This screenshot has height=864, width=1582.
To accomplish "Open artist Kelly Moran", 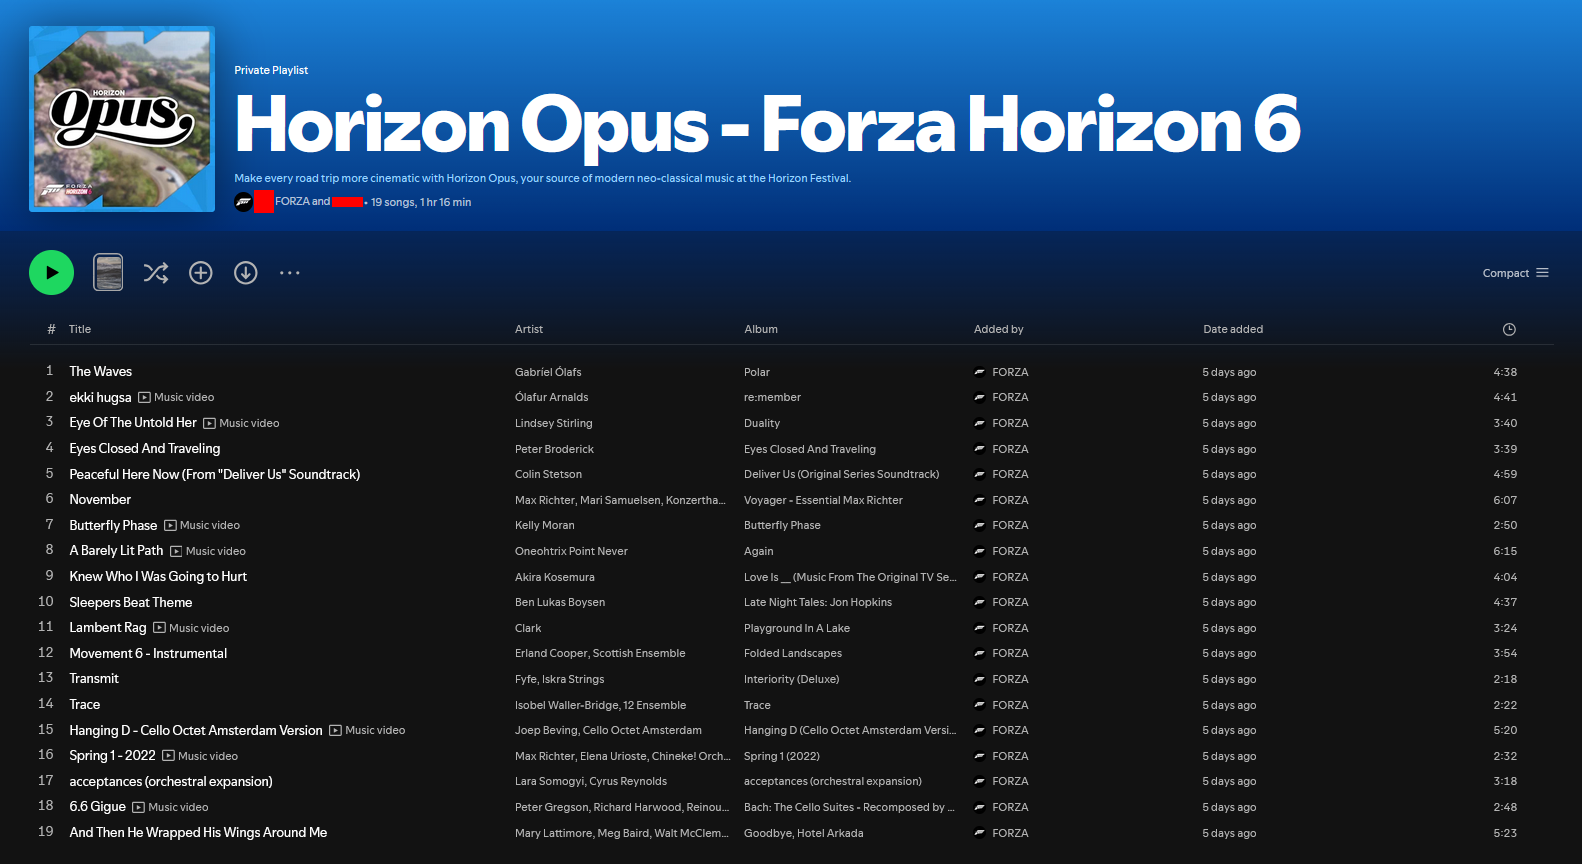I will [x=545, y=525].
